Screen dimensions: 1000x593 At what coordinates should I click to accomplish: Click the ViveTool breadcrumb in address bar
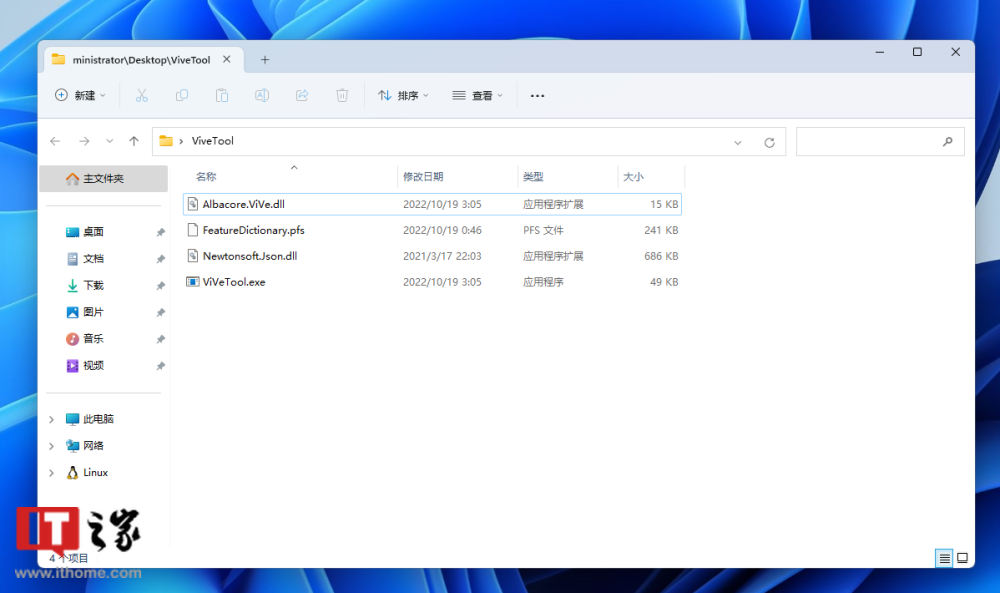[x=212, y=141]
